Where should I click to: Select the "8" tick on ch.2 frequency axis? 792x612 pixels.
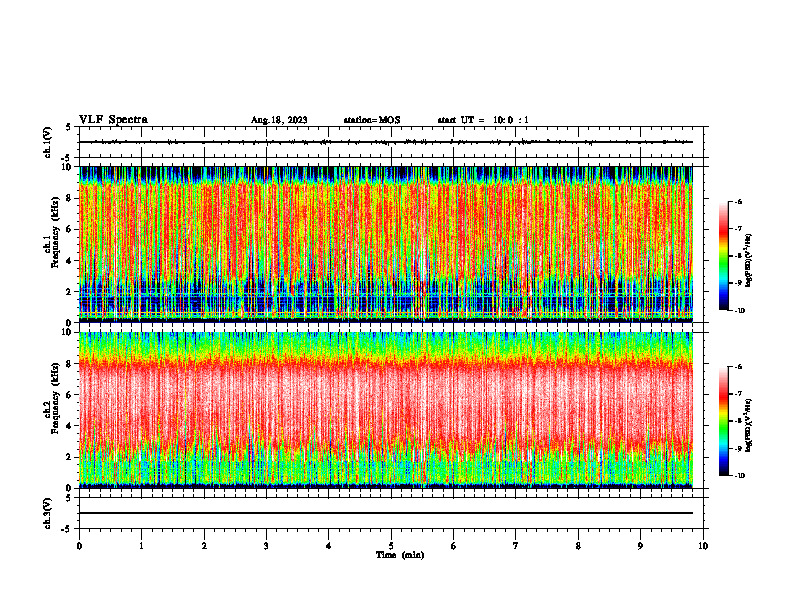click(x=69, y=364)
